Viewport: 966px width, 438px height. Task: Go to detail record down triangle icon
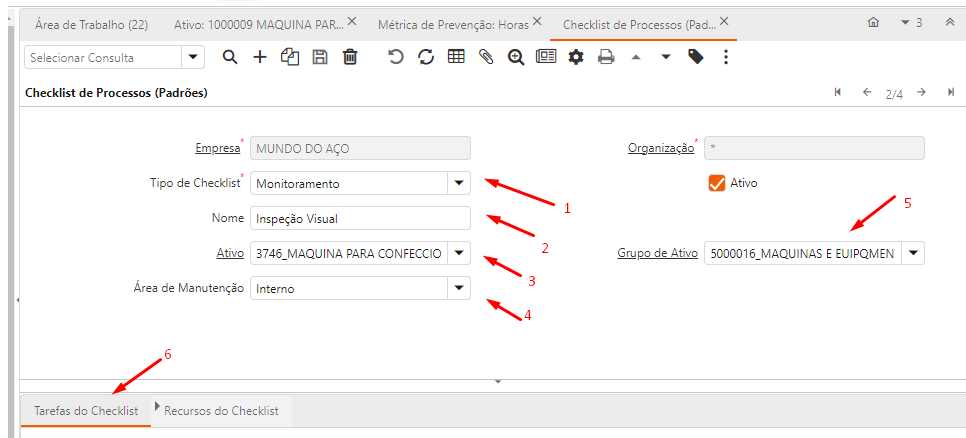click(x=666, y=58)
